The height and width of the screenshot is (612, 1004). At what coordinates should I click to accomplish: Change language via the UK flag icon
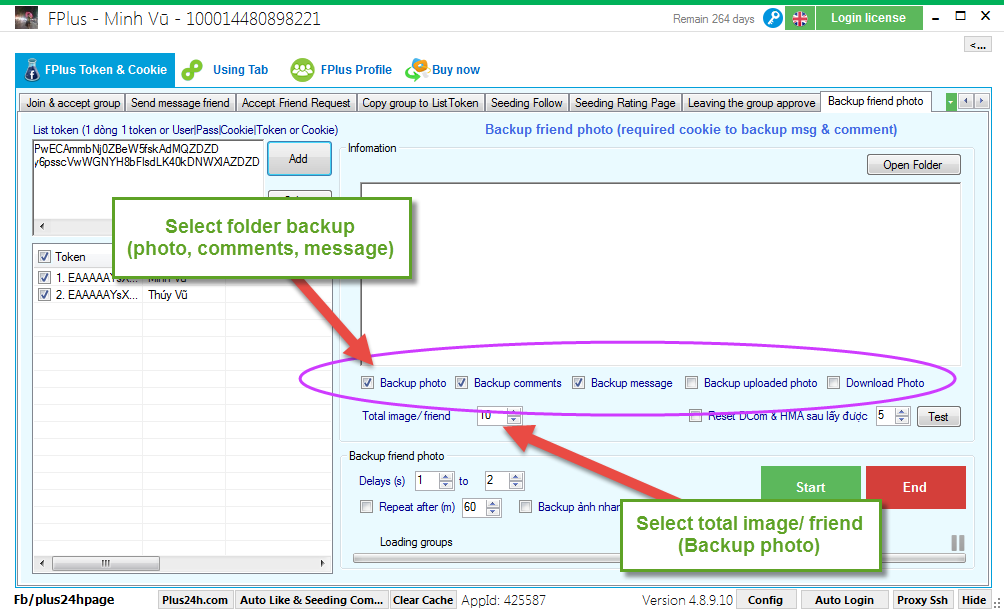click(x=800, y=19)
